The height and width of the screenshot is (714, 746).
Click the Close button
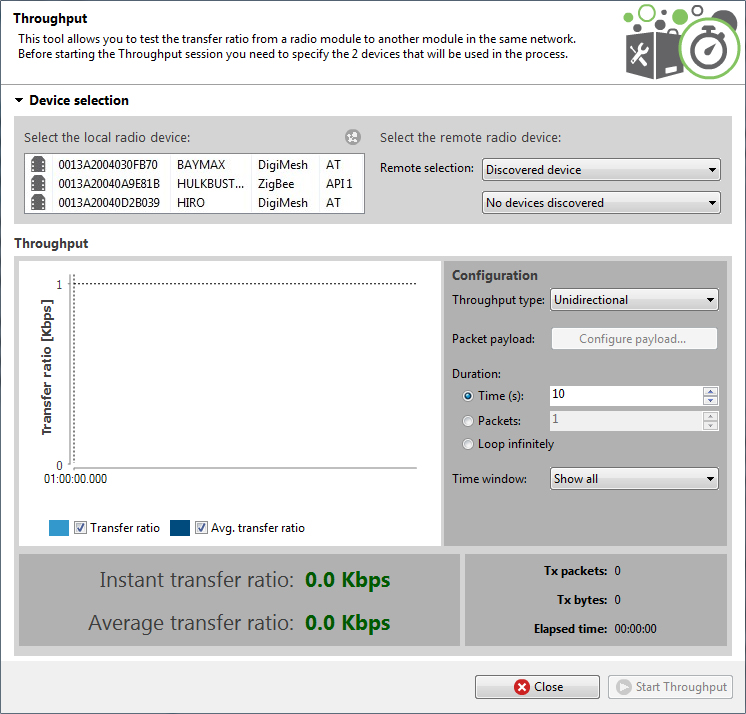coord(537,687)
